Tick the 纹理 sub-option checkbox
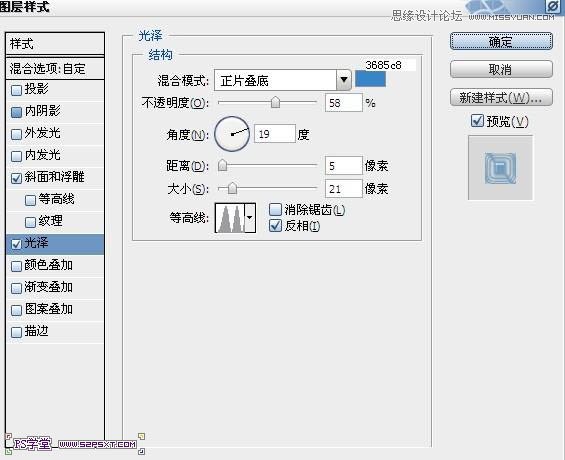The width and height of the screenshot is (565, 460). pyautogui.click(x=30, y=222)
